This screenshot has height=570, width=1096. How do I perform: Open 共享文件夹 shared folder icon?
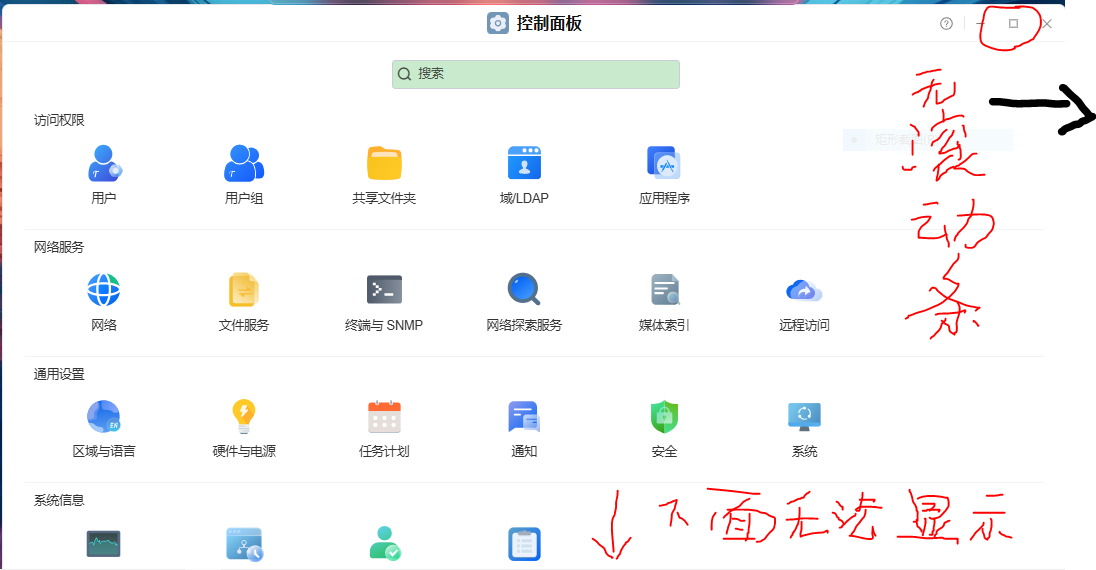coord(384,164)
